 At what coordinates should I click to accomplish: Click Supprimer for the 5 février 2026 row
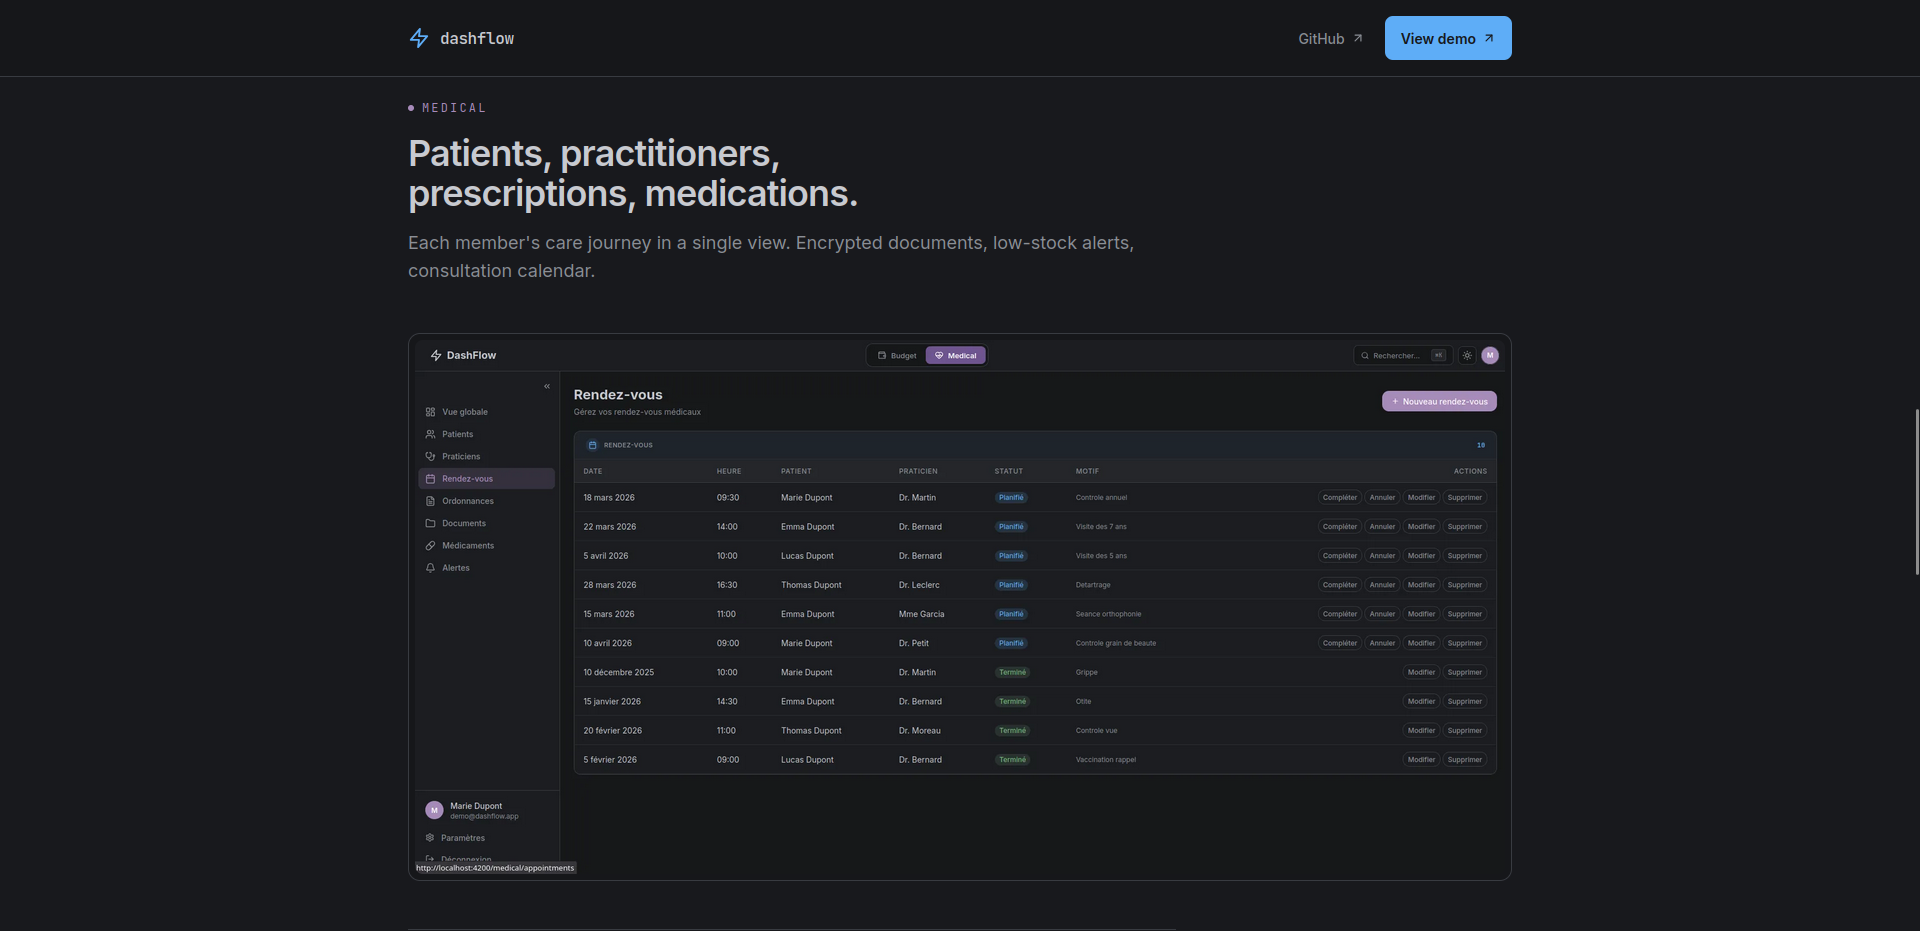click(1465, 759)
